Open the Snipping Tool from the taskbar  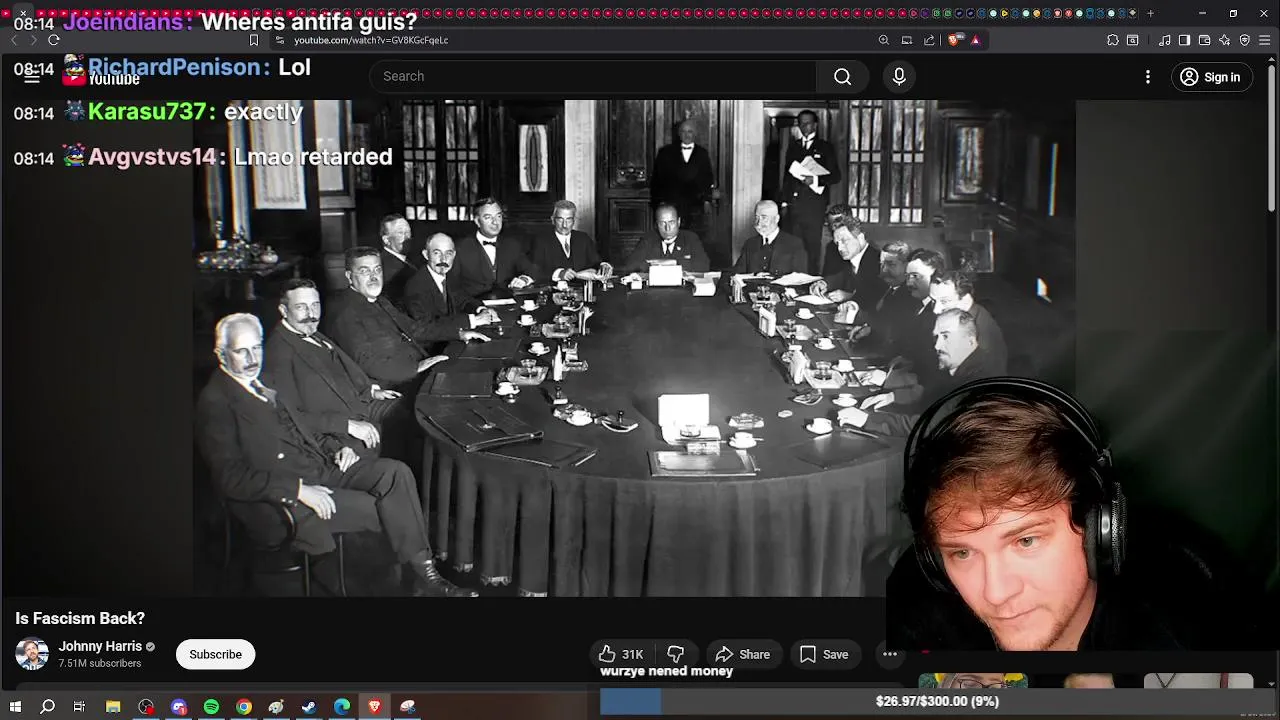[x=408, y=707]
